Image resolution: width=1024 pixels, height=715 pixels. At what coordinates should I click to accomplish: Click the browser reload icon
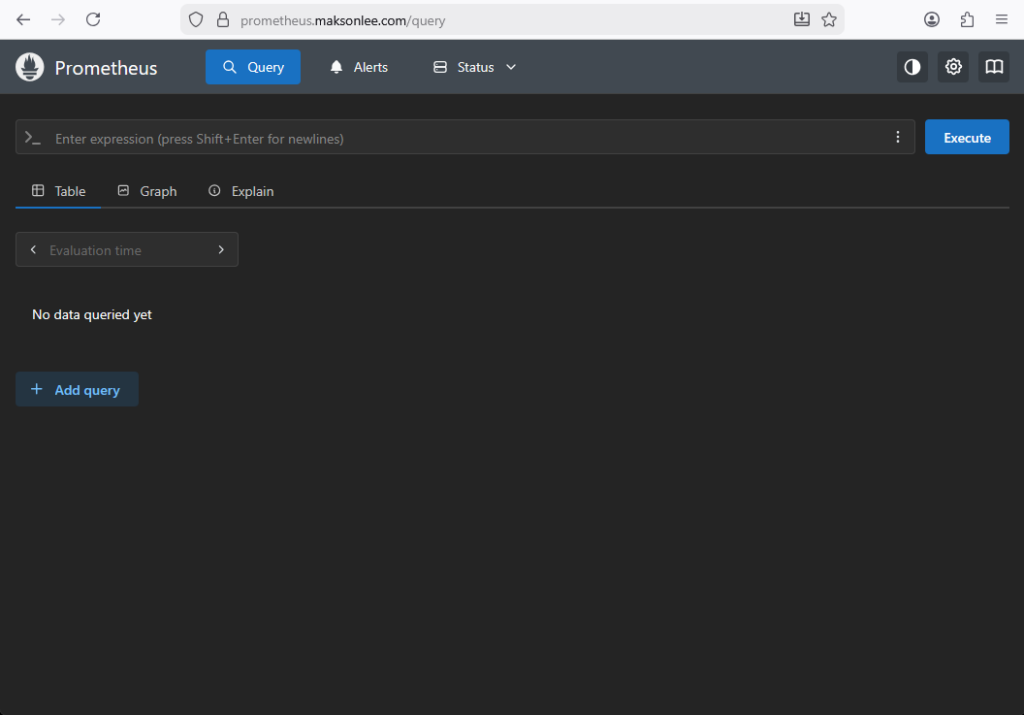point(93,19)
